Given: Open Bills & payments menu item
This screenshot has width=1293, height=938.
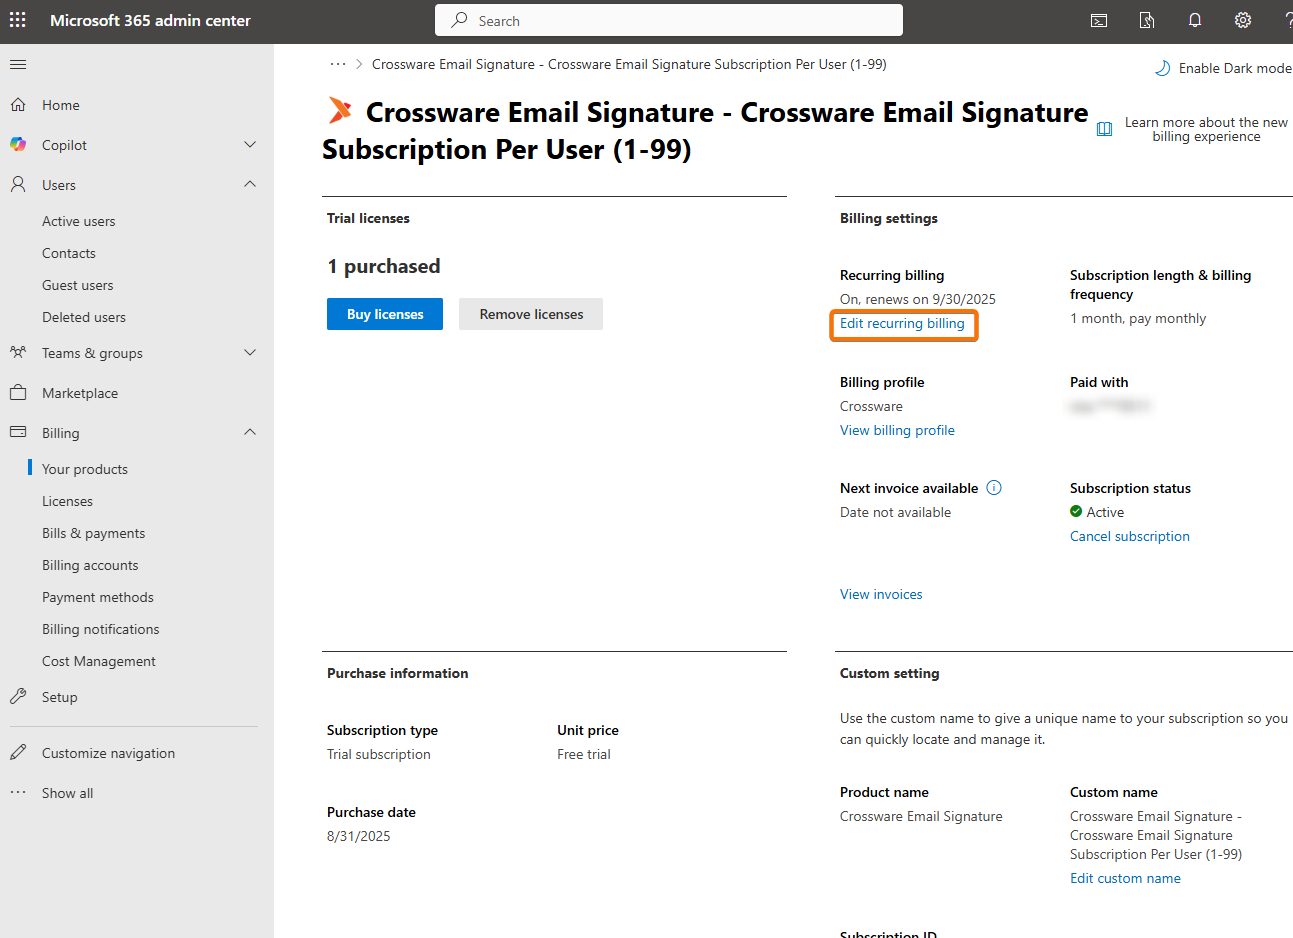Looking at the screenshot, I should (x=93, y=533).
